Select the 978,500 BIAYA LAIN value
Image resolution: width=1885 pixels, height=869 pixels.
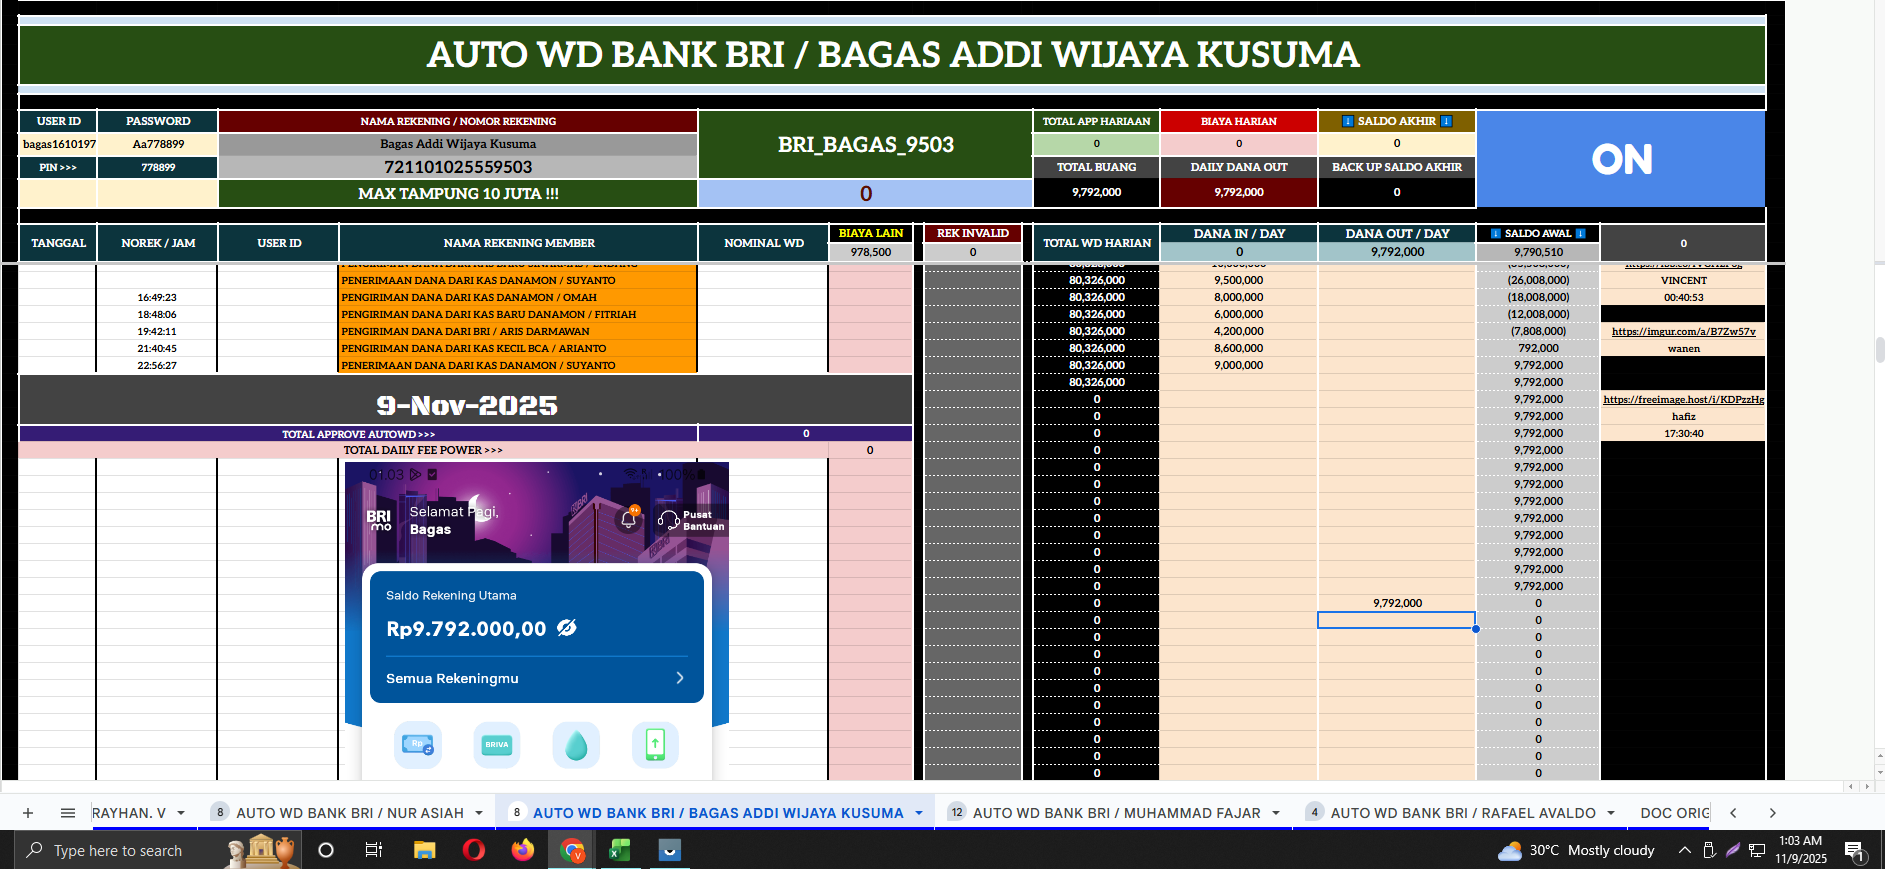[x=870, y=252]
